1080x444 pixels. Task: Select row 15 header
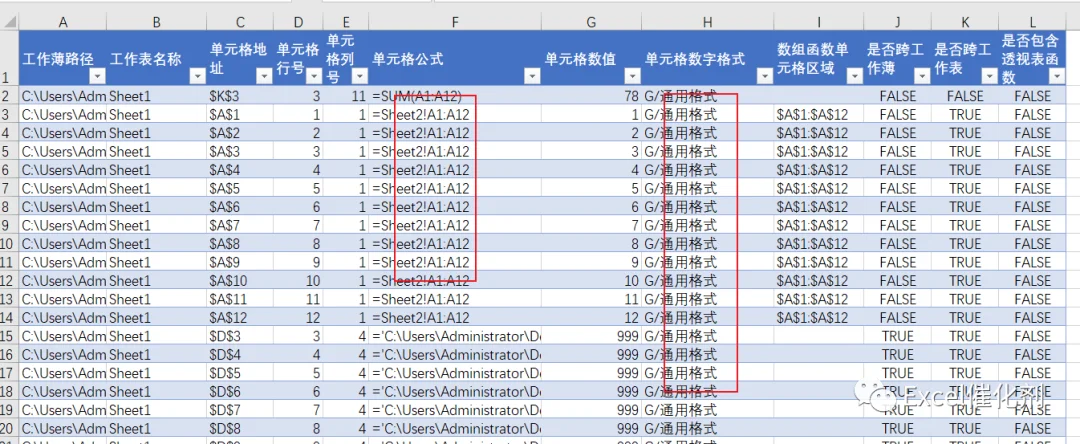(9, 336)
